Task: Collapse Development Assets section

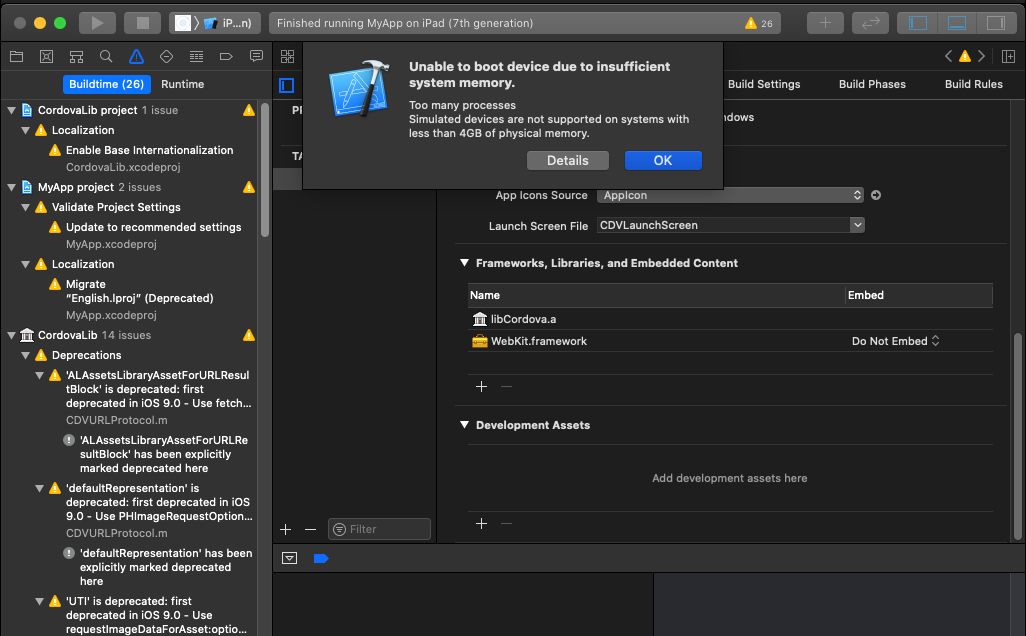Action: coord(465,425)
